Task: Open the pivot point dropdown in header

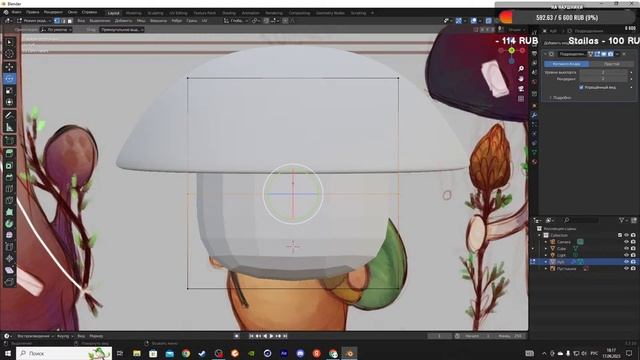Action: pos(256,20)
